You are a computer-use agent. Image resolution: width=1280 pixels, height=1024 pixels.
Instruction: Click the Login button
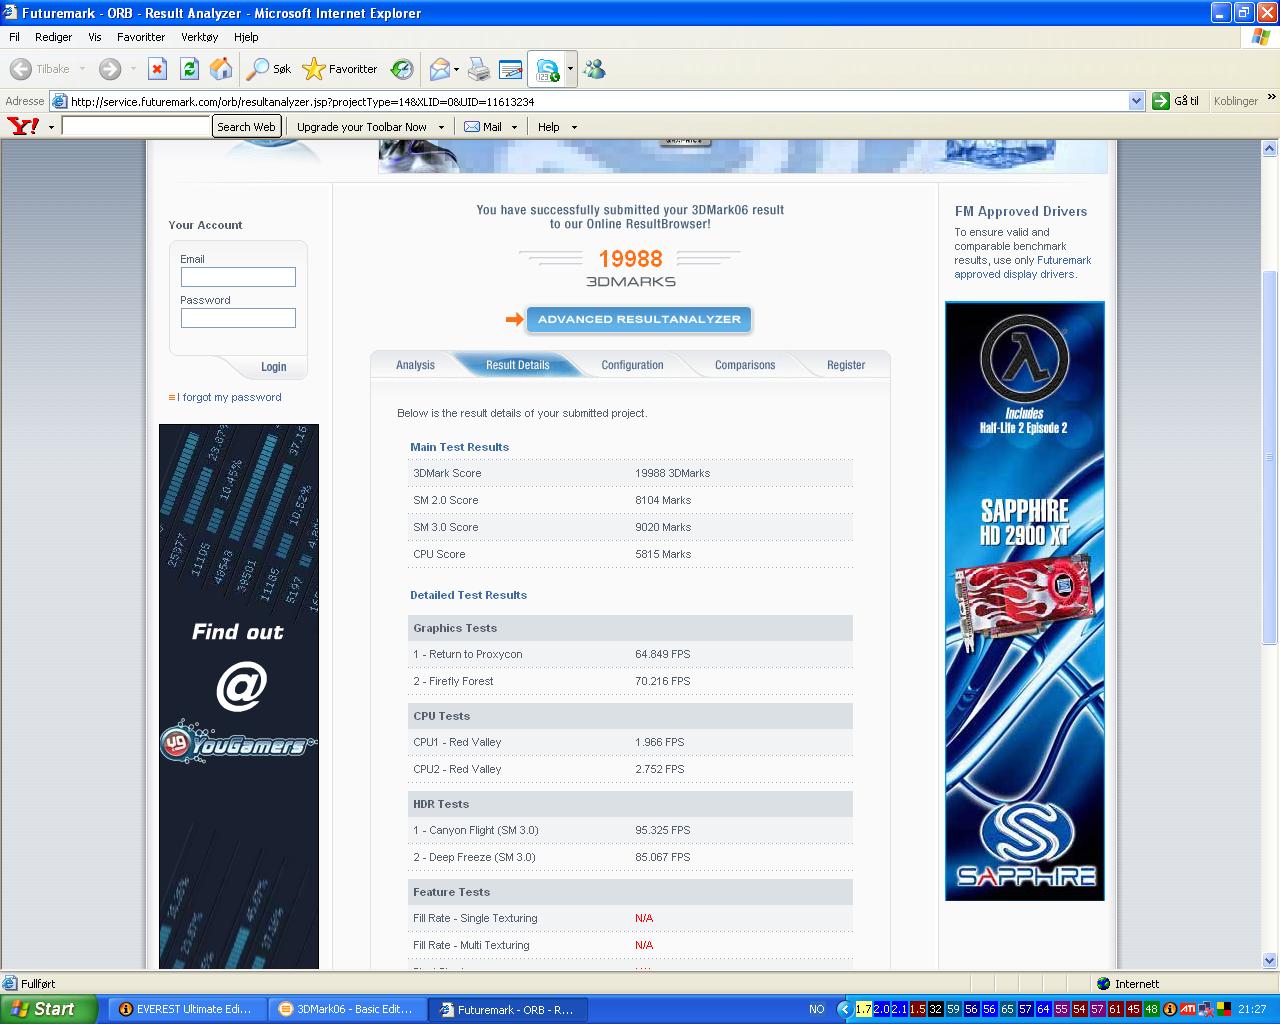[x=274, y=367]
